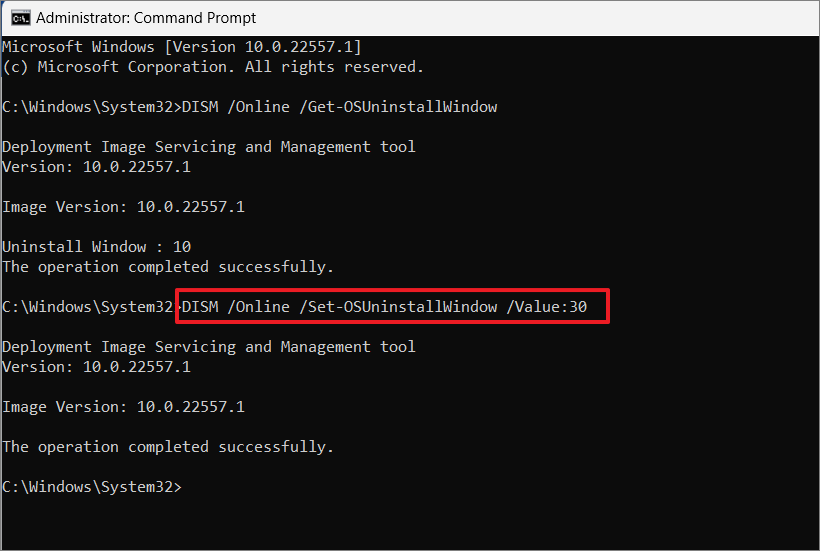Click the second Version: 10.0.22557.1 line under DISM
The height and width of the screenshot is (551, 820).
97,367
